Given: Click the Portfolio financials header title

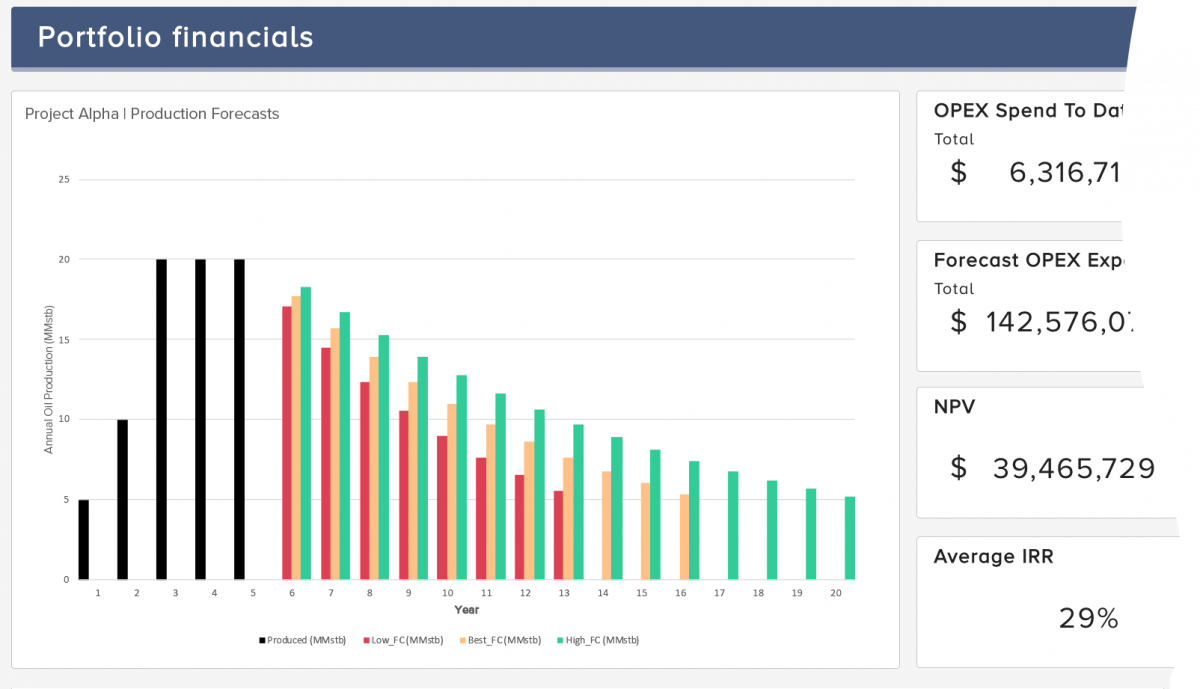Looking at the screenshot, I should click(175, 37).
